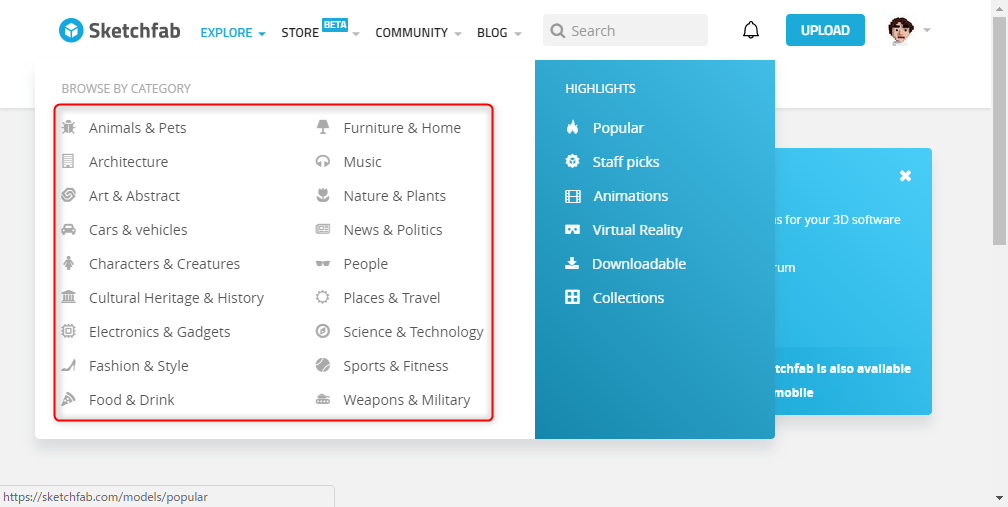Click the car icon beside Cars & vehicles
1008x507 pixels.
[x=68, y=229]
